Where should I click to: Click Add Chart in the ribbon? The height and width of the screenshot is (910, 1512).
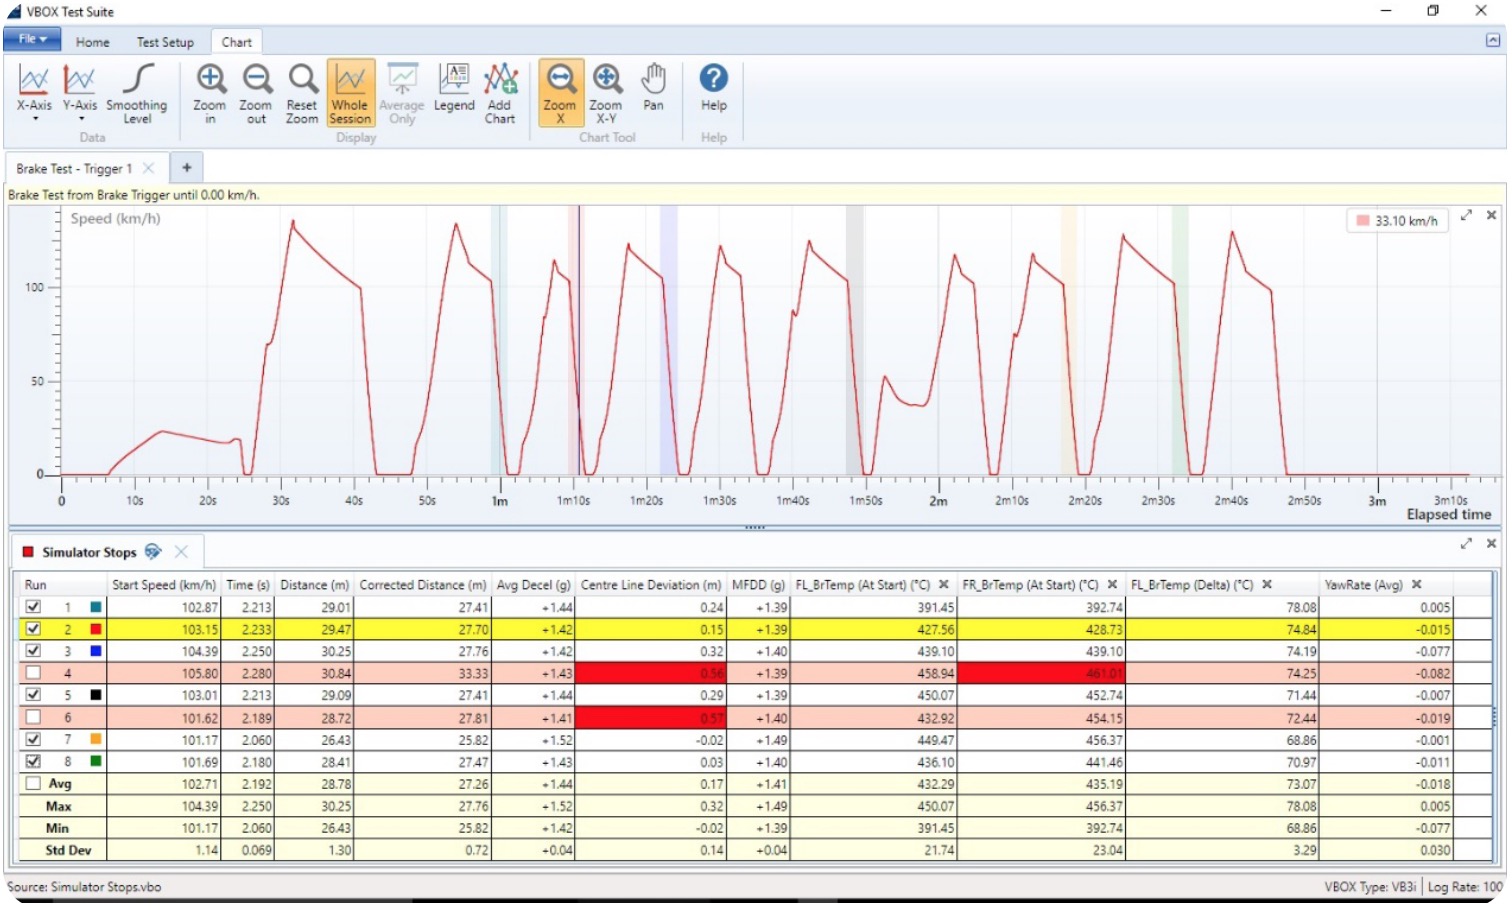500,92
